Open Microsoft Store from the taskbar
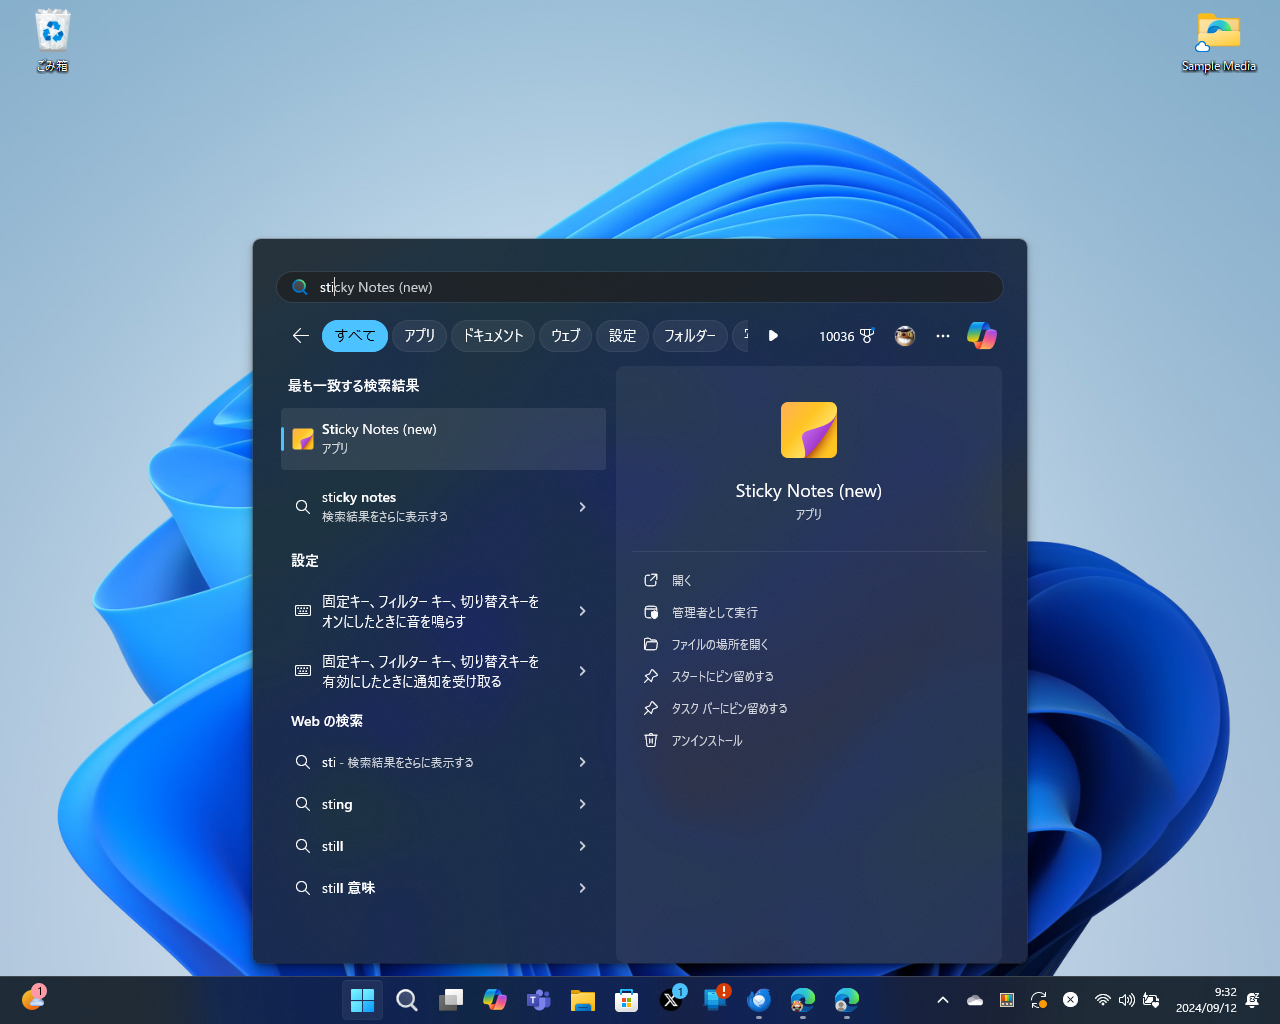1280x1024 pixels. [627, 1000]
